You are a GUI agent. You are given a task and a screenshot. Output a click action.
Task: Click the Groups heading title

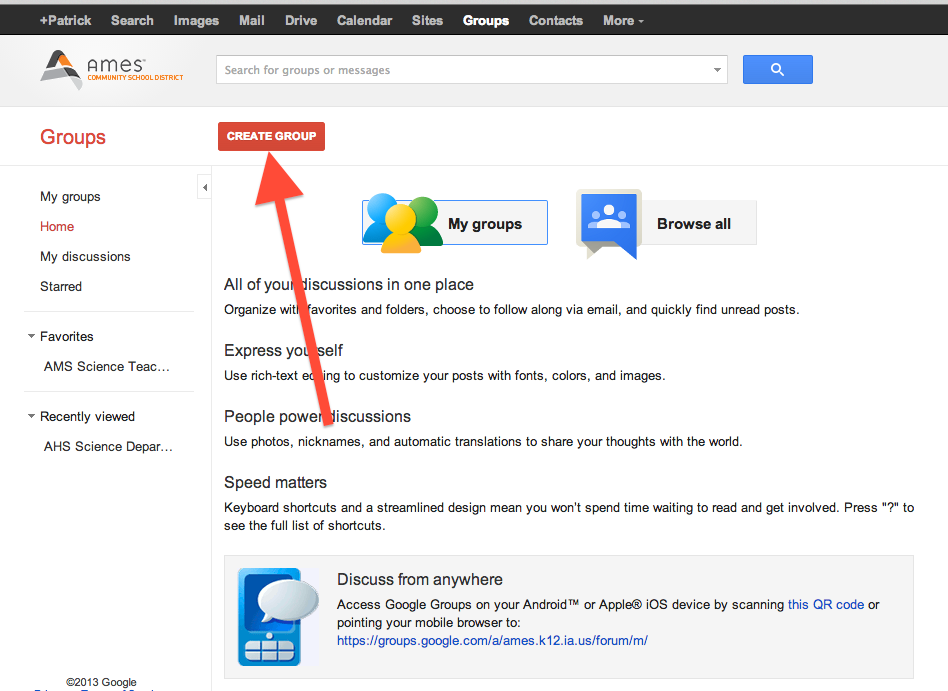73,137
